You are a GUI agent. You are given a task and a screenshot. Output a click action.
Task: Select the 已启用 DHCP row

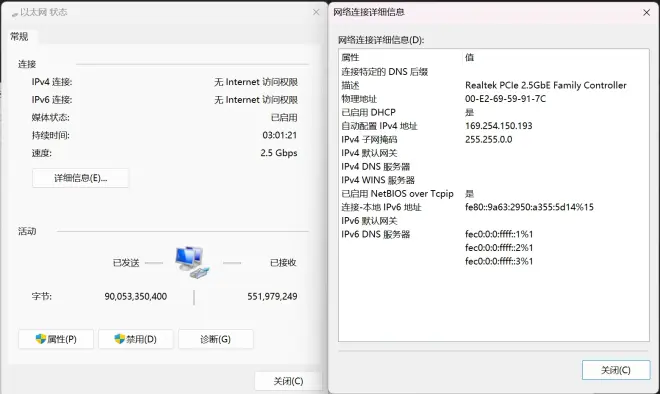tap(493, 112)
